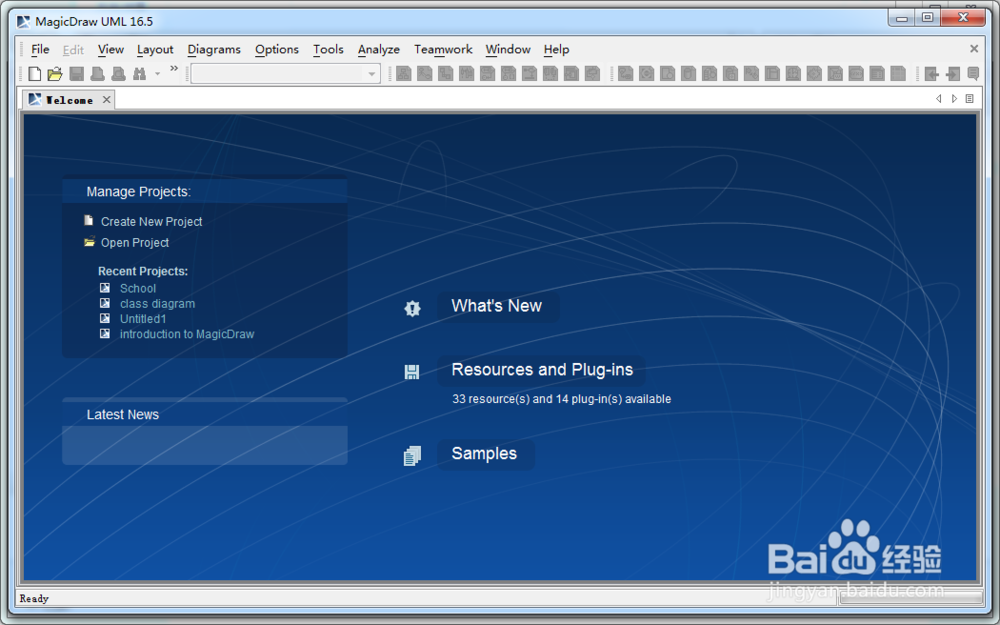Click the Ready status bar text
The image size is (1000, 625).
tap(34, 598)
